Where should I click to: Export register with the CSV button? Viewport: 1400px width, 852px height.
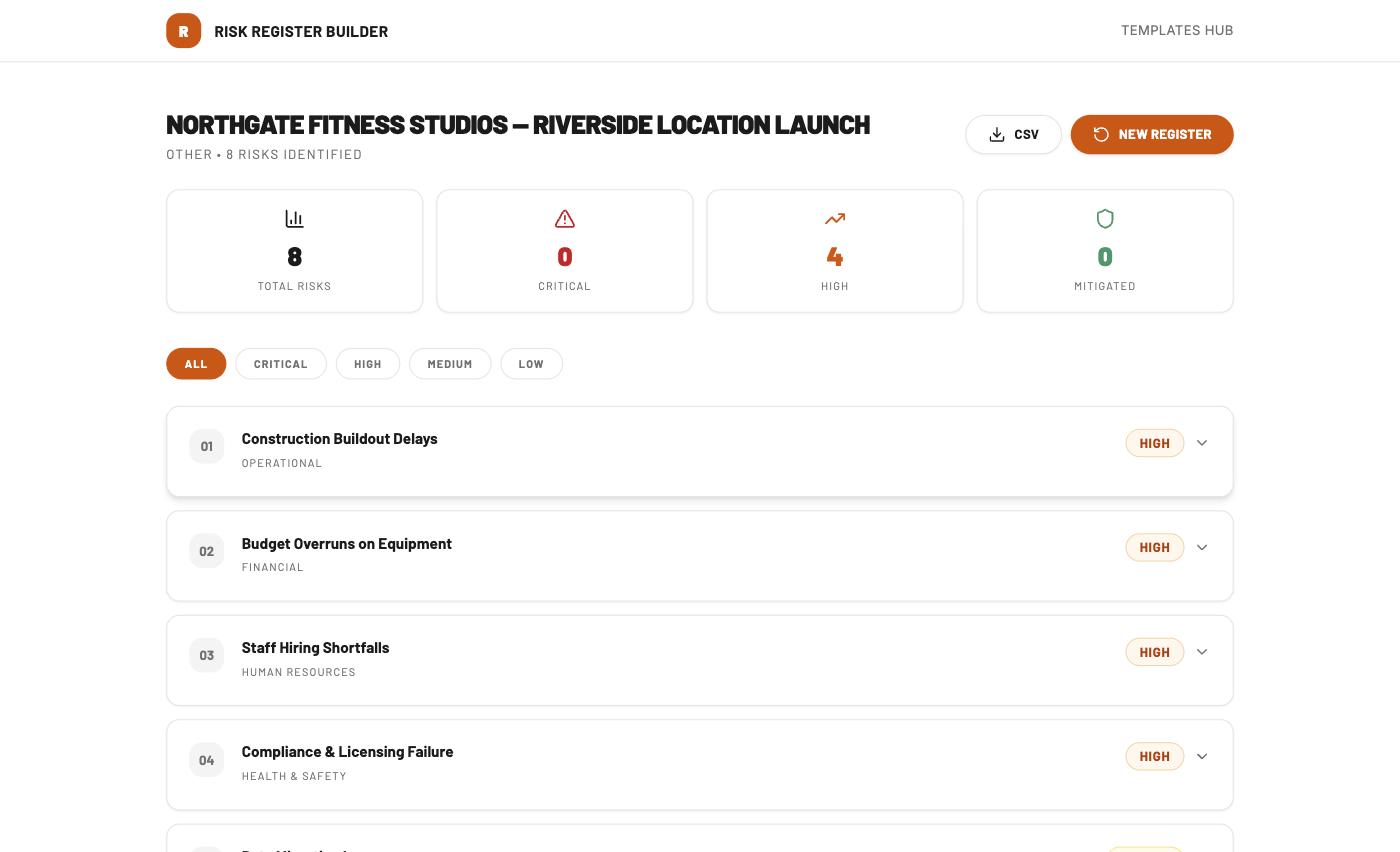coord(1013,135)
